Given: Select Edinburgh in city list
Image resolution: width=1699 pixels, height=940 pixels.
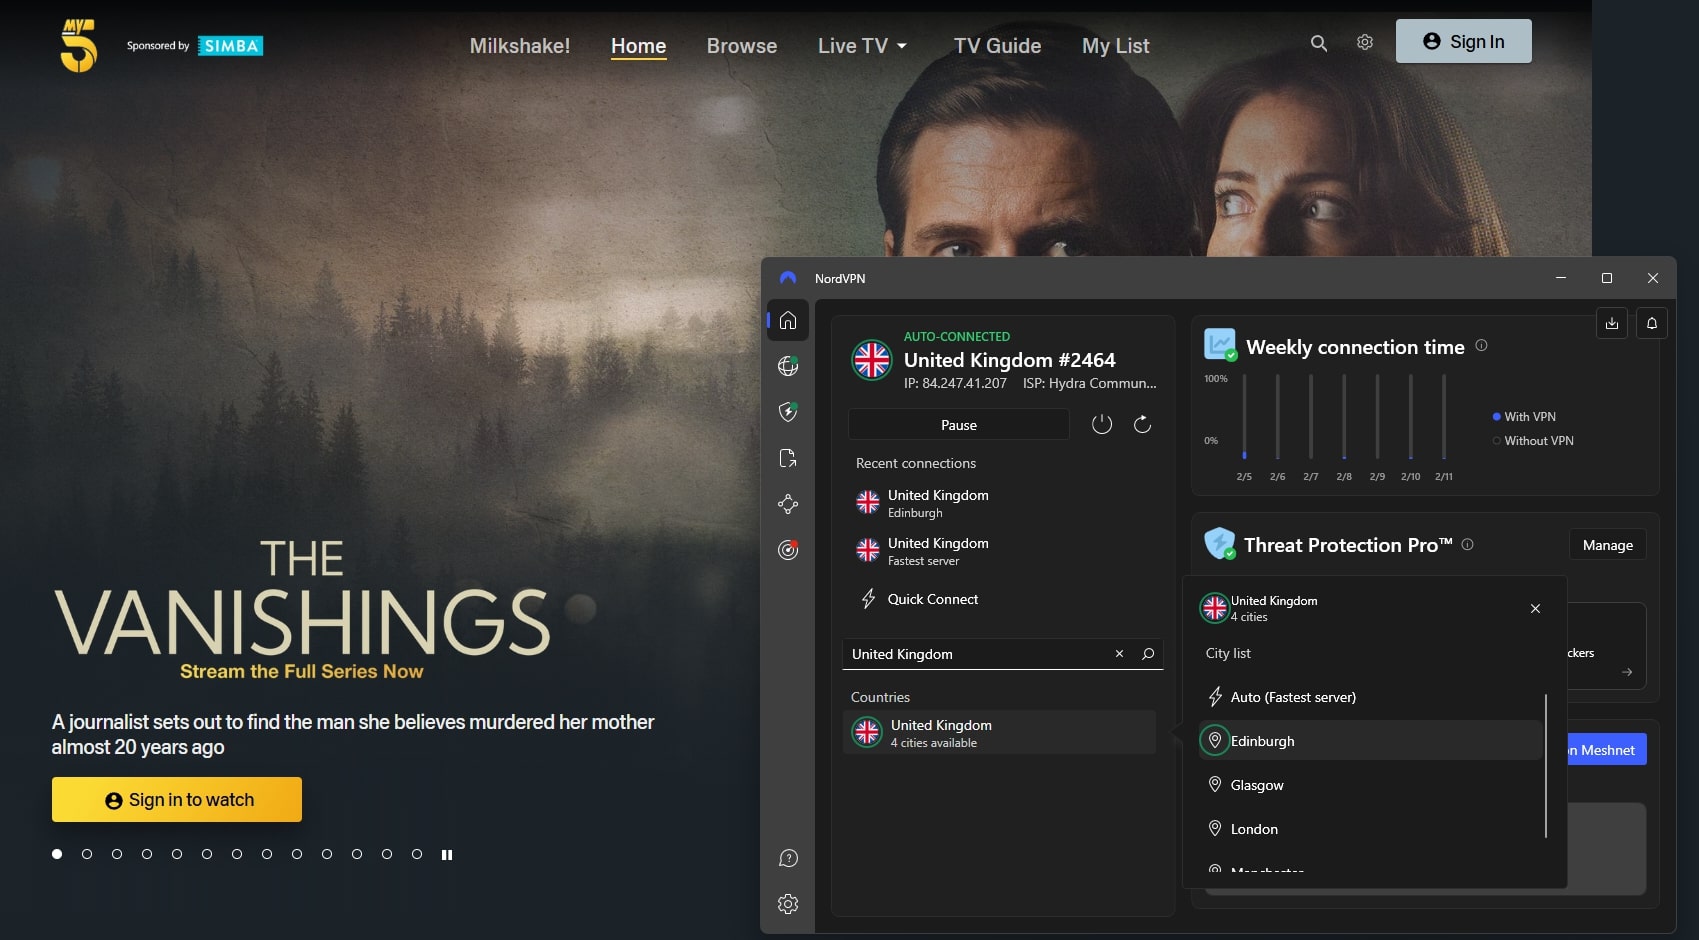Looking at the screenshot, I should pos(1370,741).
